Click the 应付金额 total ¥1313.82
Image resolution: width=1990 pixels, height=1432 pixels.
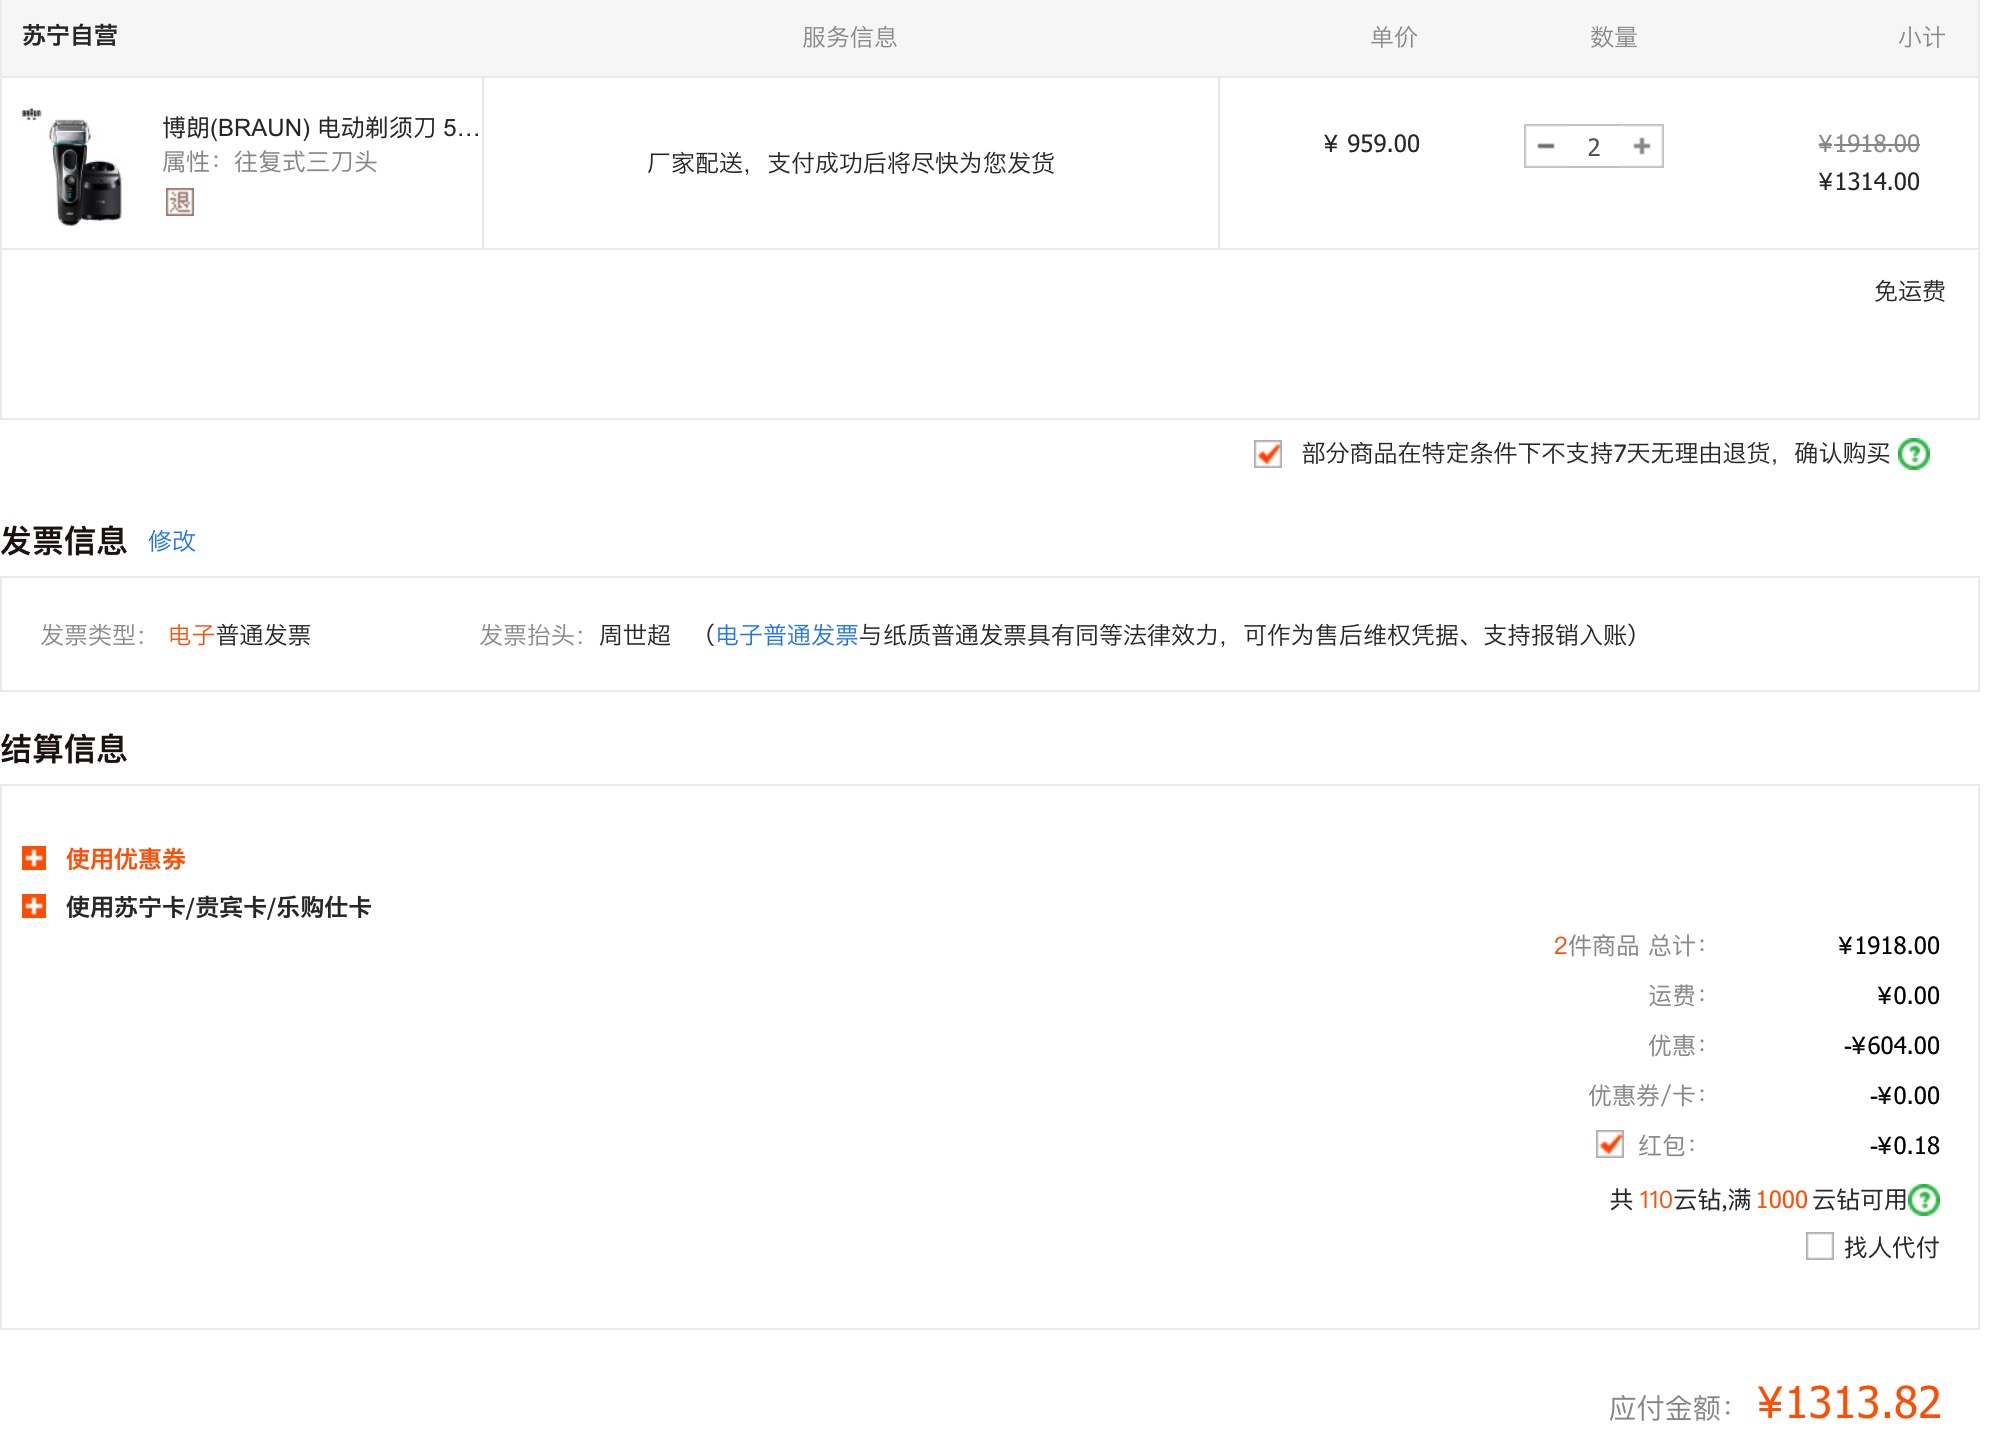pyautogui.click(x=1849, y=1403)
